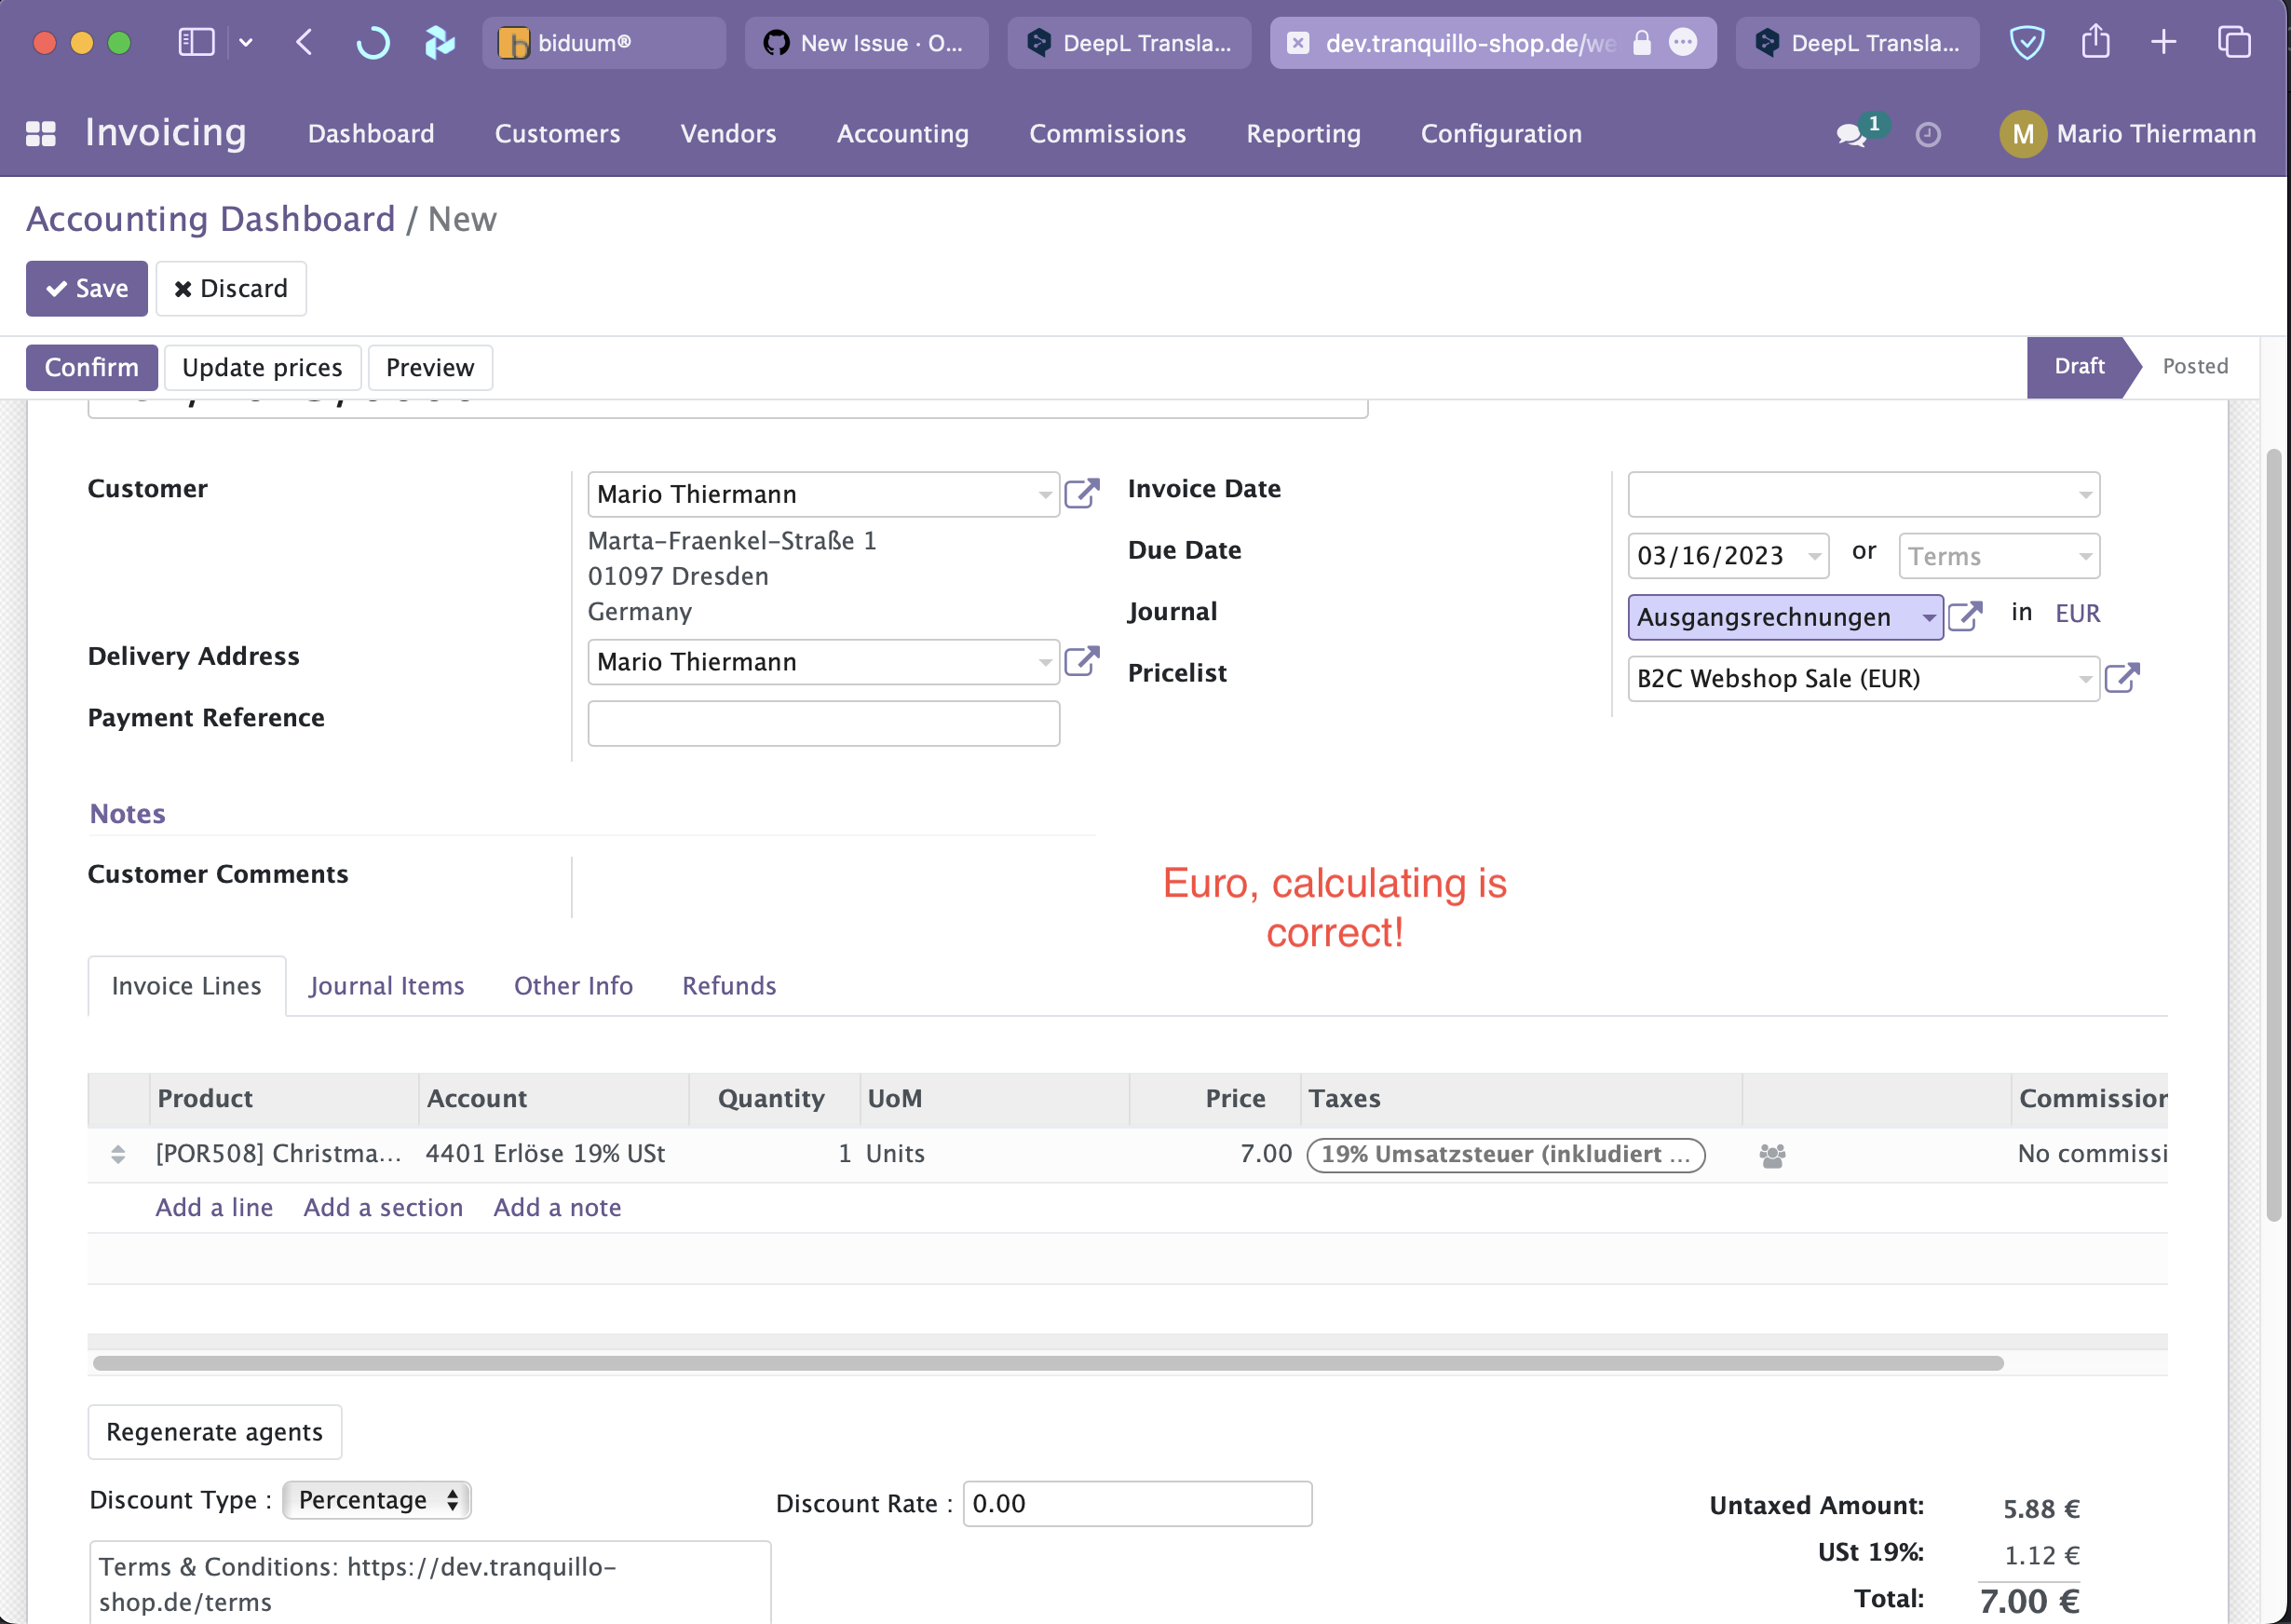Open the Reporting menu
The height and width of the screenshot is (1624, 2291).
click(1303, 133)
